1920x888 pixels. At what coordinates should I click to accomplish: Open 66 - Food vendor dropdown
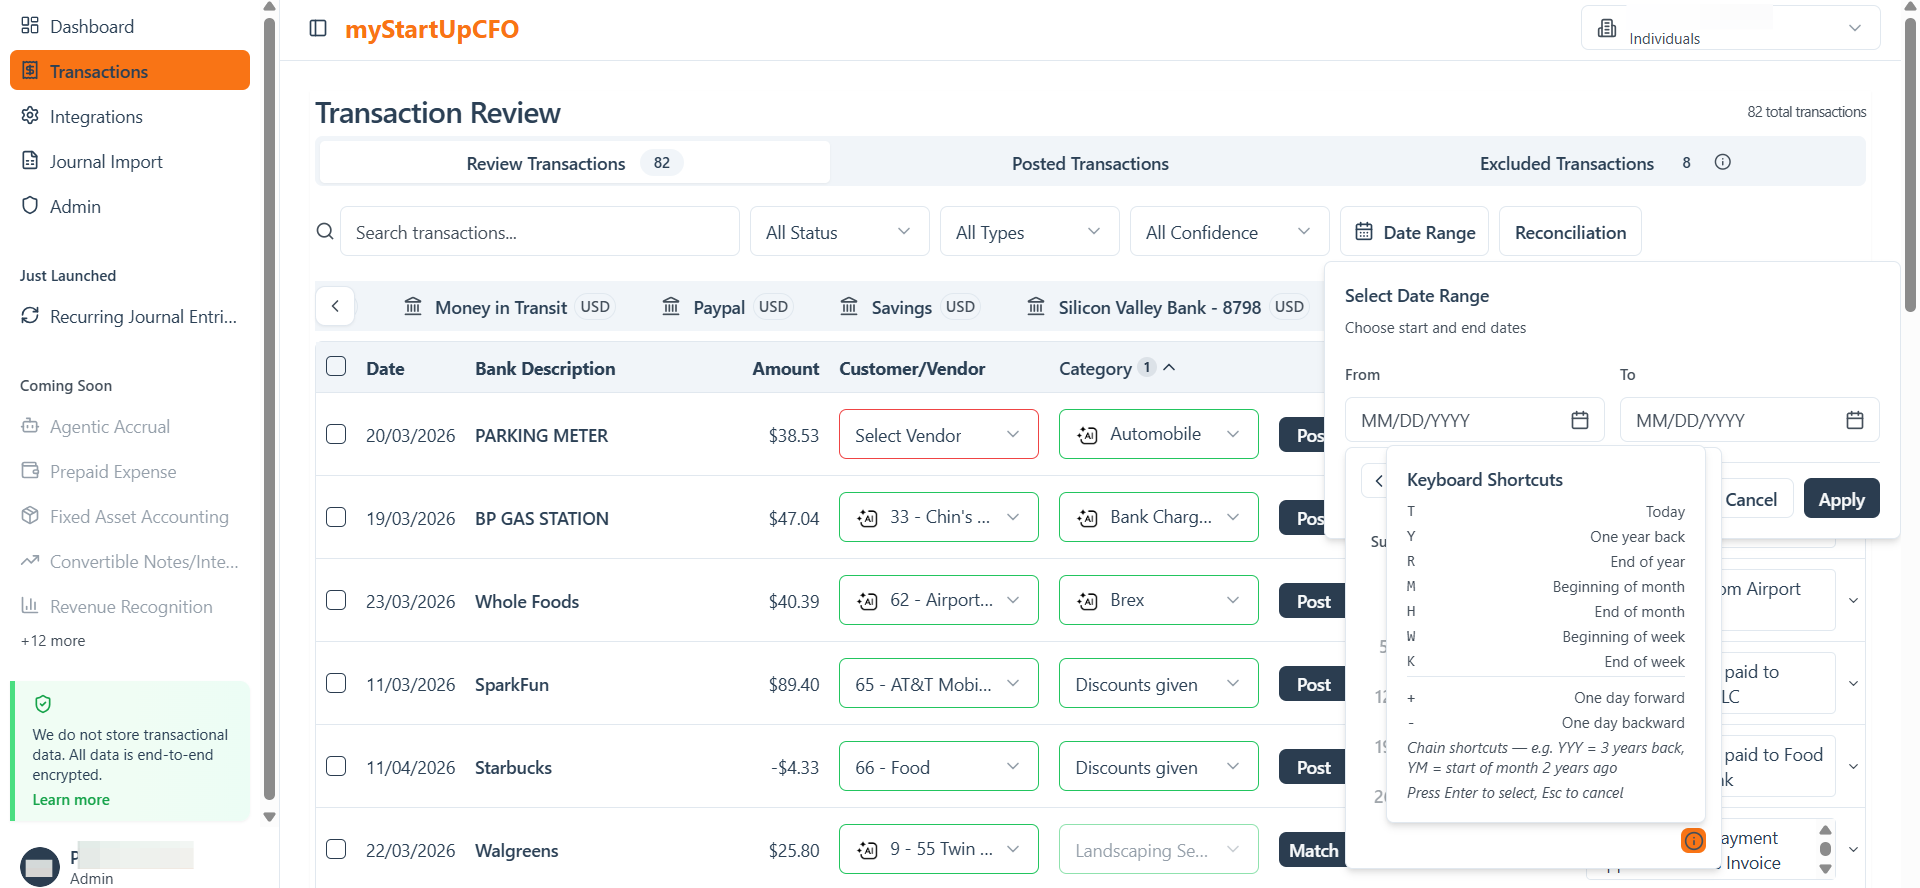point(938,766)
